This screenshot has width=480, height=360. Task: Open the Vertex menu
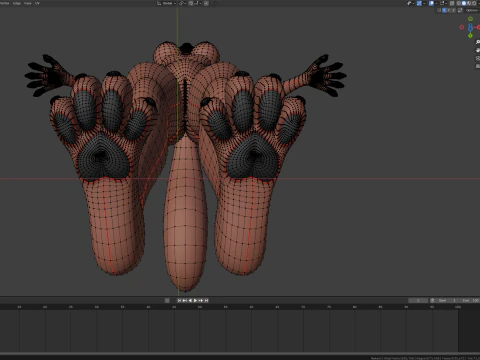tap(5, 3)
